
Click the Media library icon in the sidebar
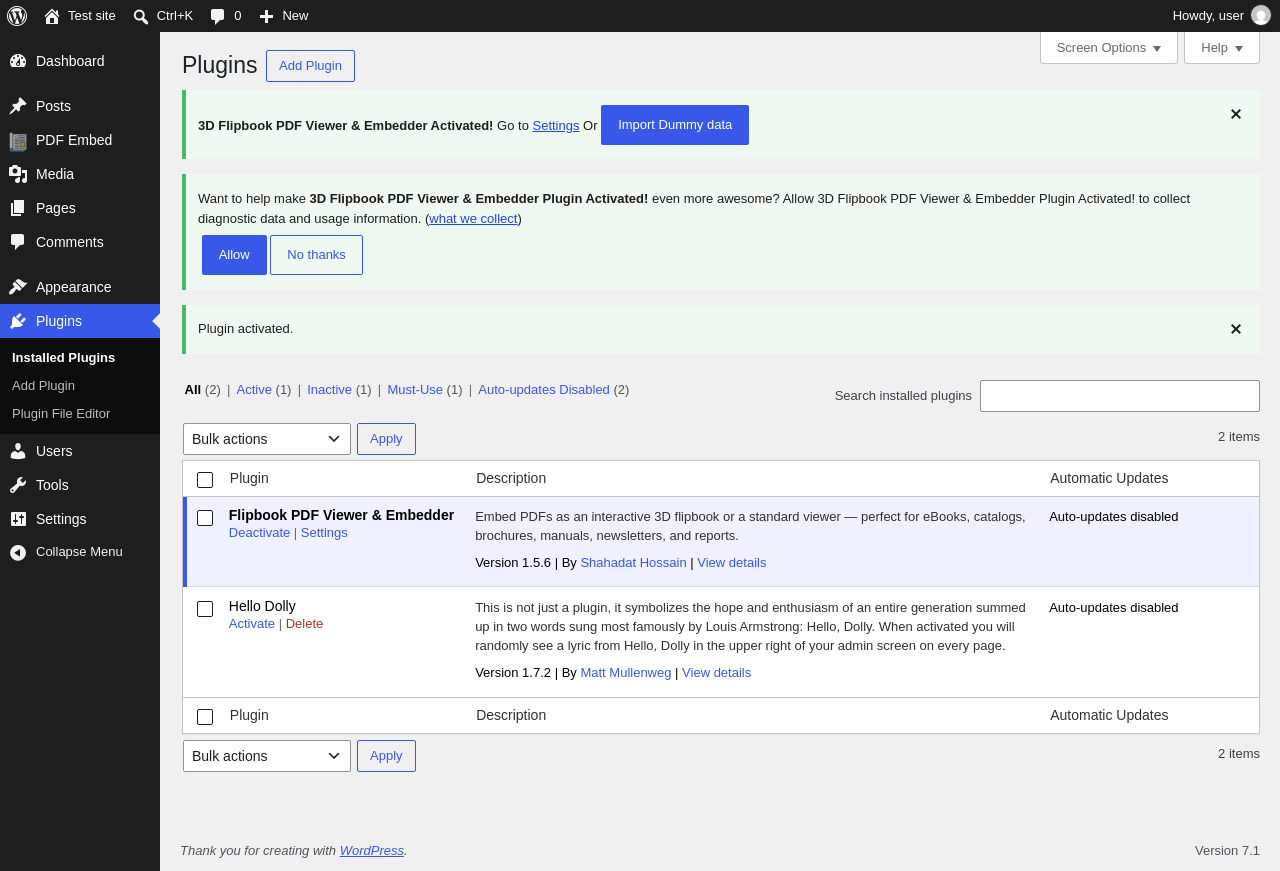18,174
